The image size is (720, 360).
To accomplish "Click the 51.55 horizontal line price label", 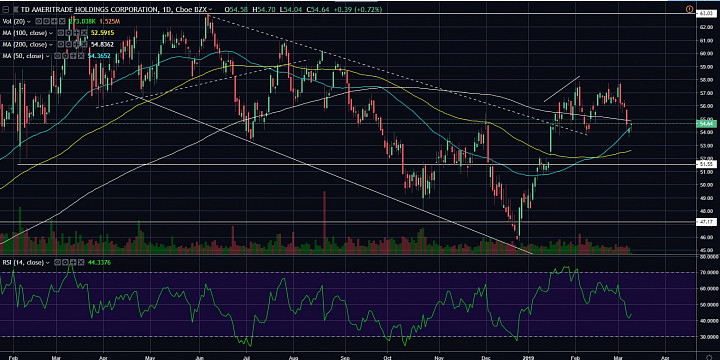I will (705, 164).
